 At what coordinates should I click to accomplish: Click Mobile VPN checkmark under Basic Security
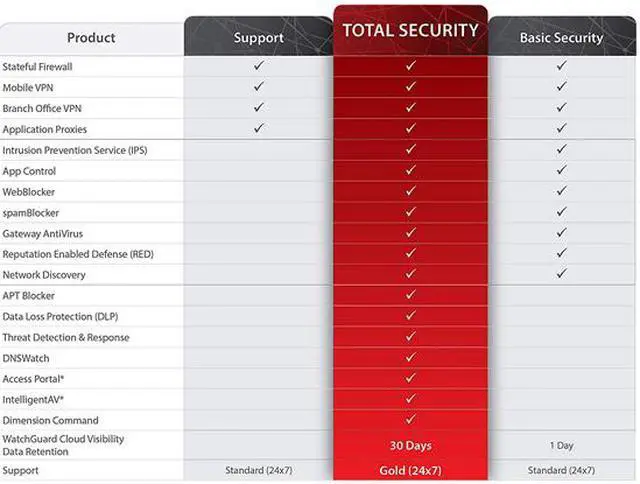561,87
